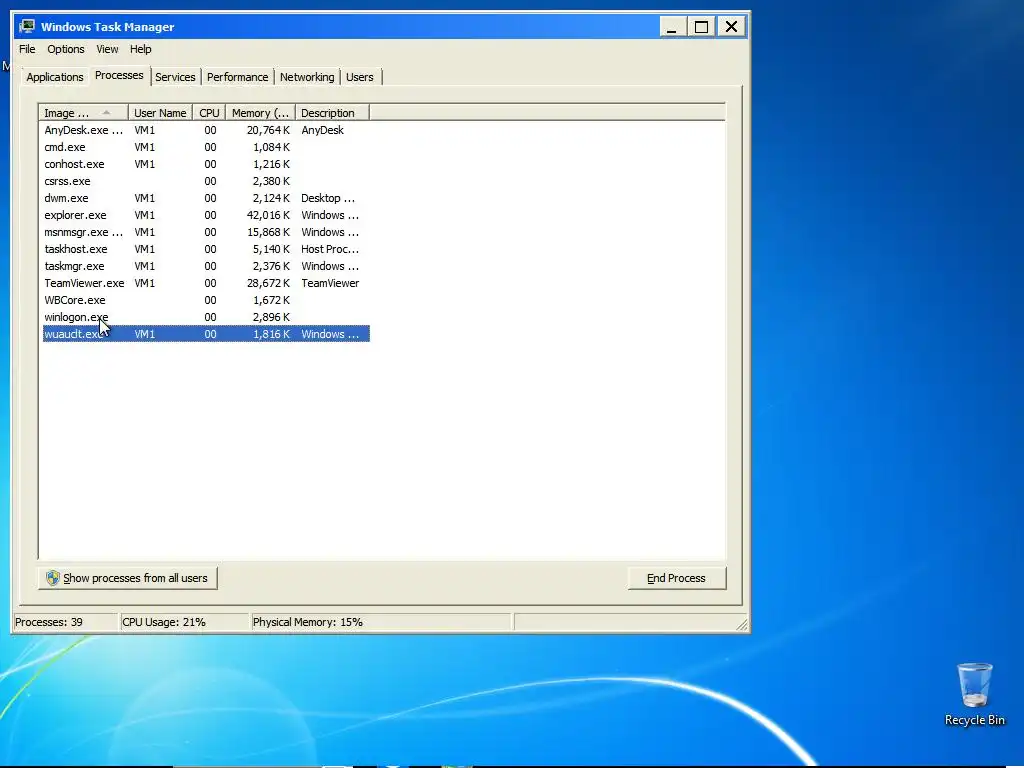Switch to the Applications tab

55,77
